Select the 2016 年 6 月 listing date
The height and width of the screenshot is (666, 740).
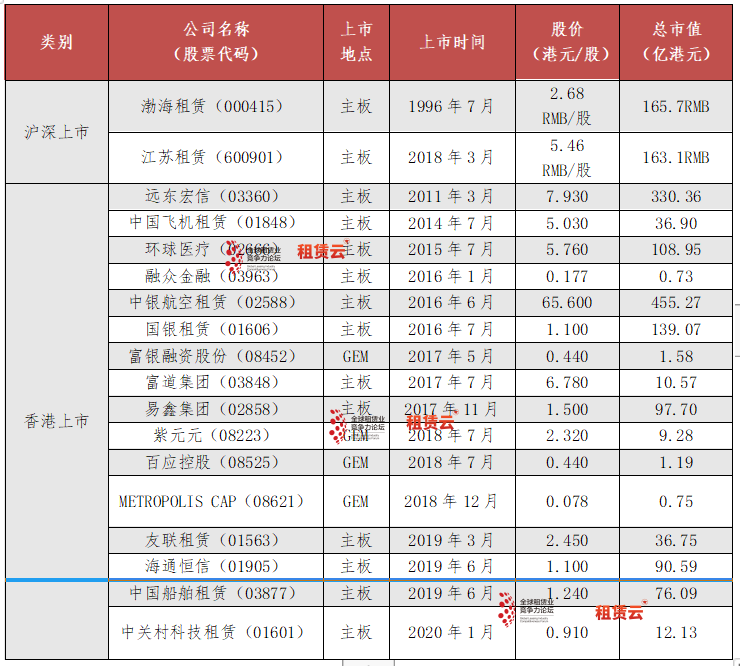coord(452,303)
